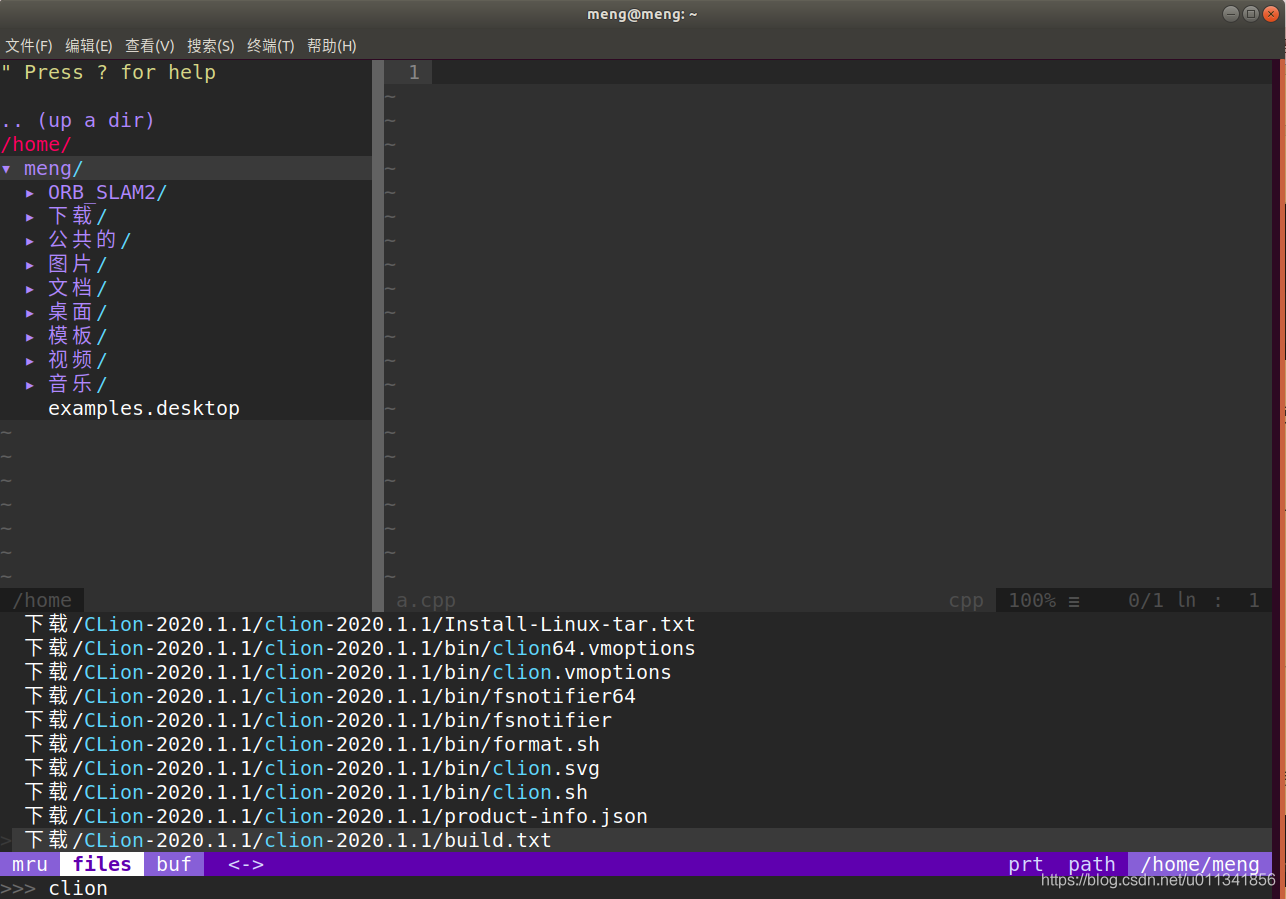Open the 查看(V) menu

tap(149, 46)
